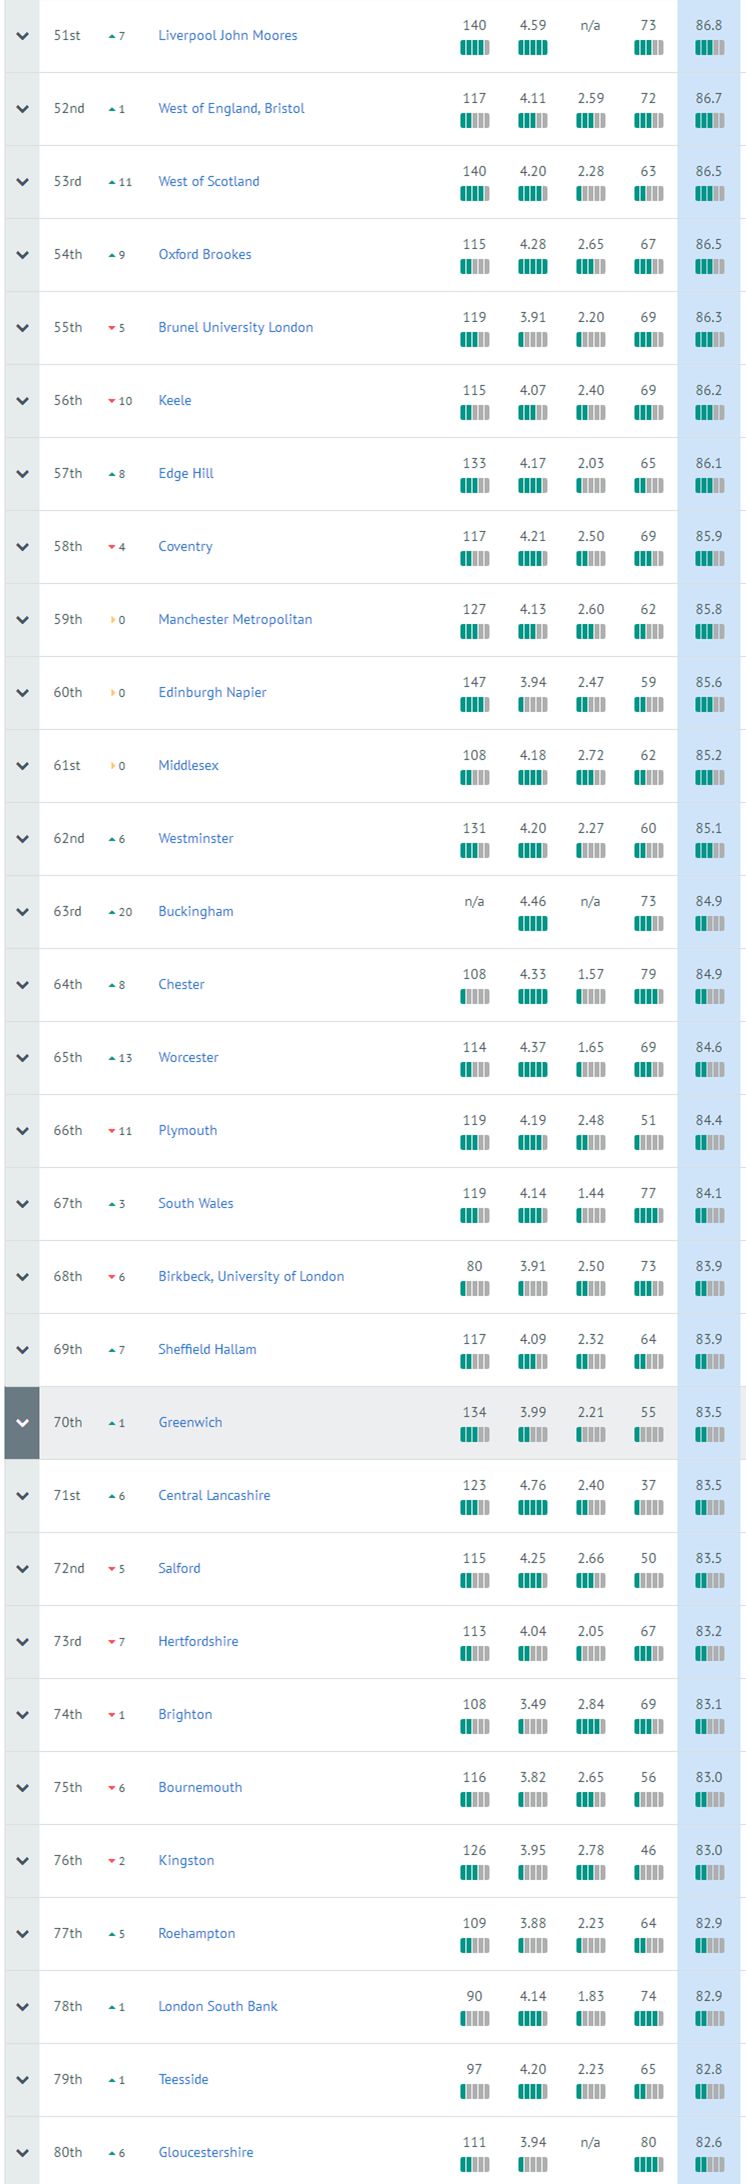Expand the Middlesex row chevron
Viewport: 746px width, 2184px height.
22,766
